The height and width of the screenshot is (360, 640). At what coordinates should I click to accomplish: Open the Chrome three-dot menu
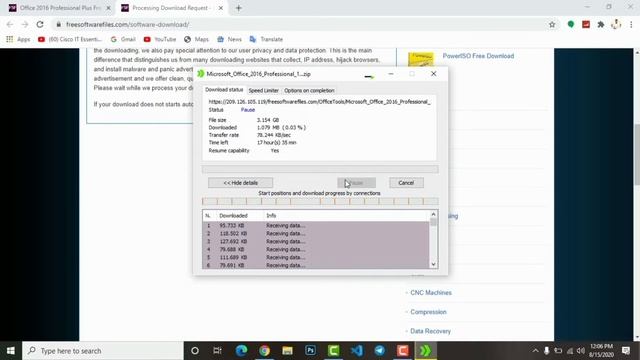[x=631, y=24]
